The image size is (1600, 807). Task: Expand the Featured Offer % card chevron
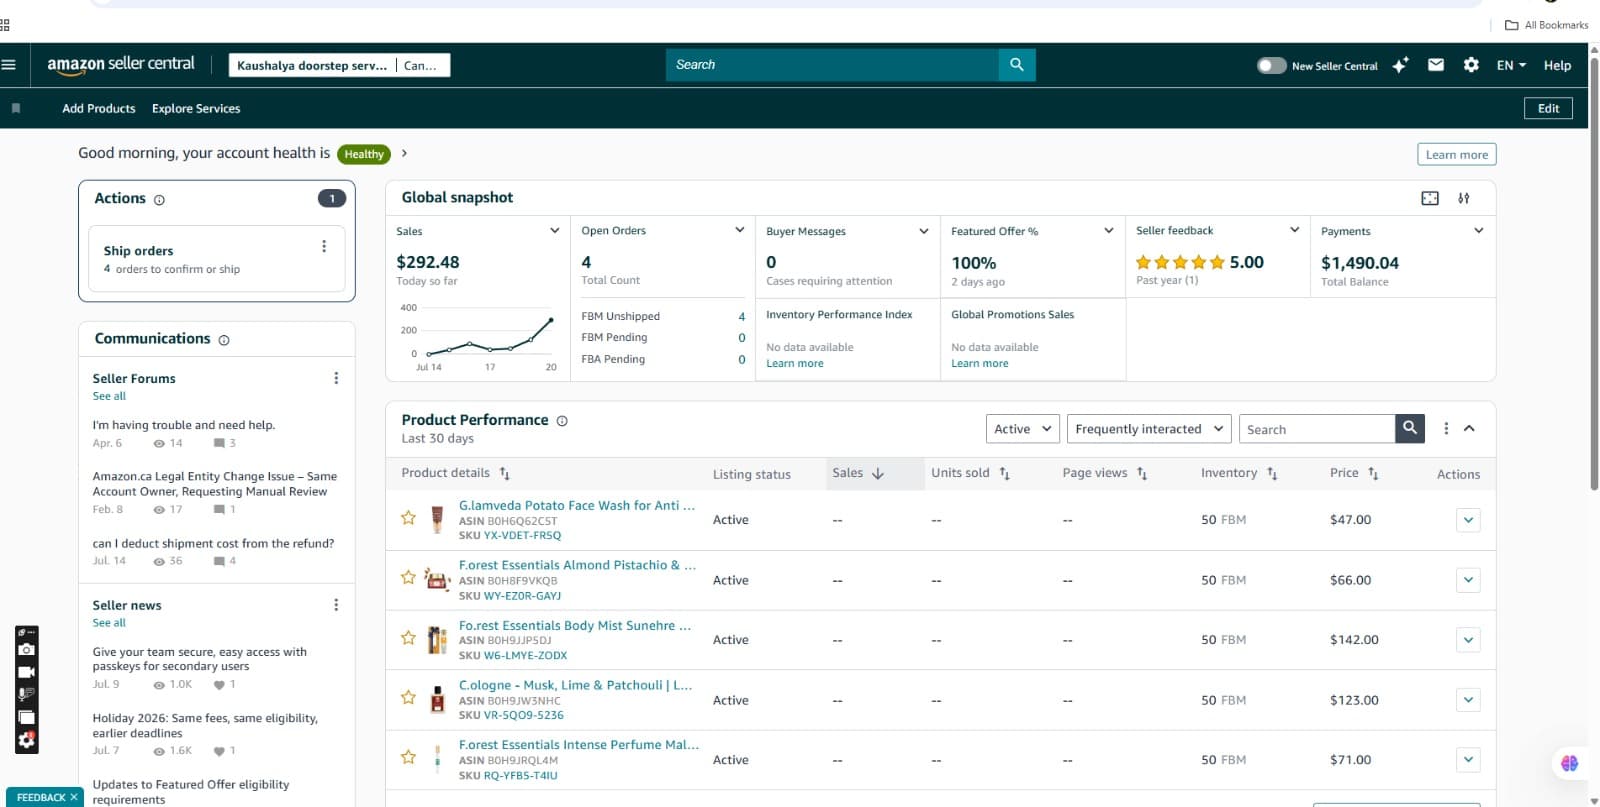(1109, 231)
